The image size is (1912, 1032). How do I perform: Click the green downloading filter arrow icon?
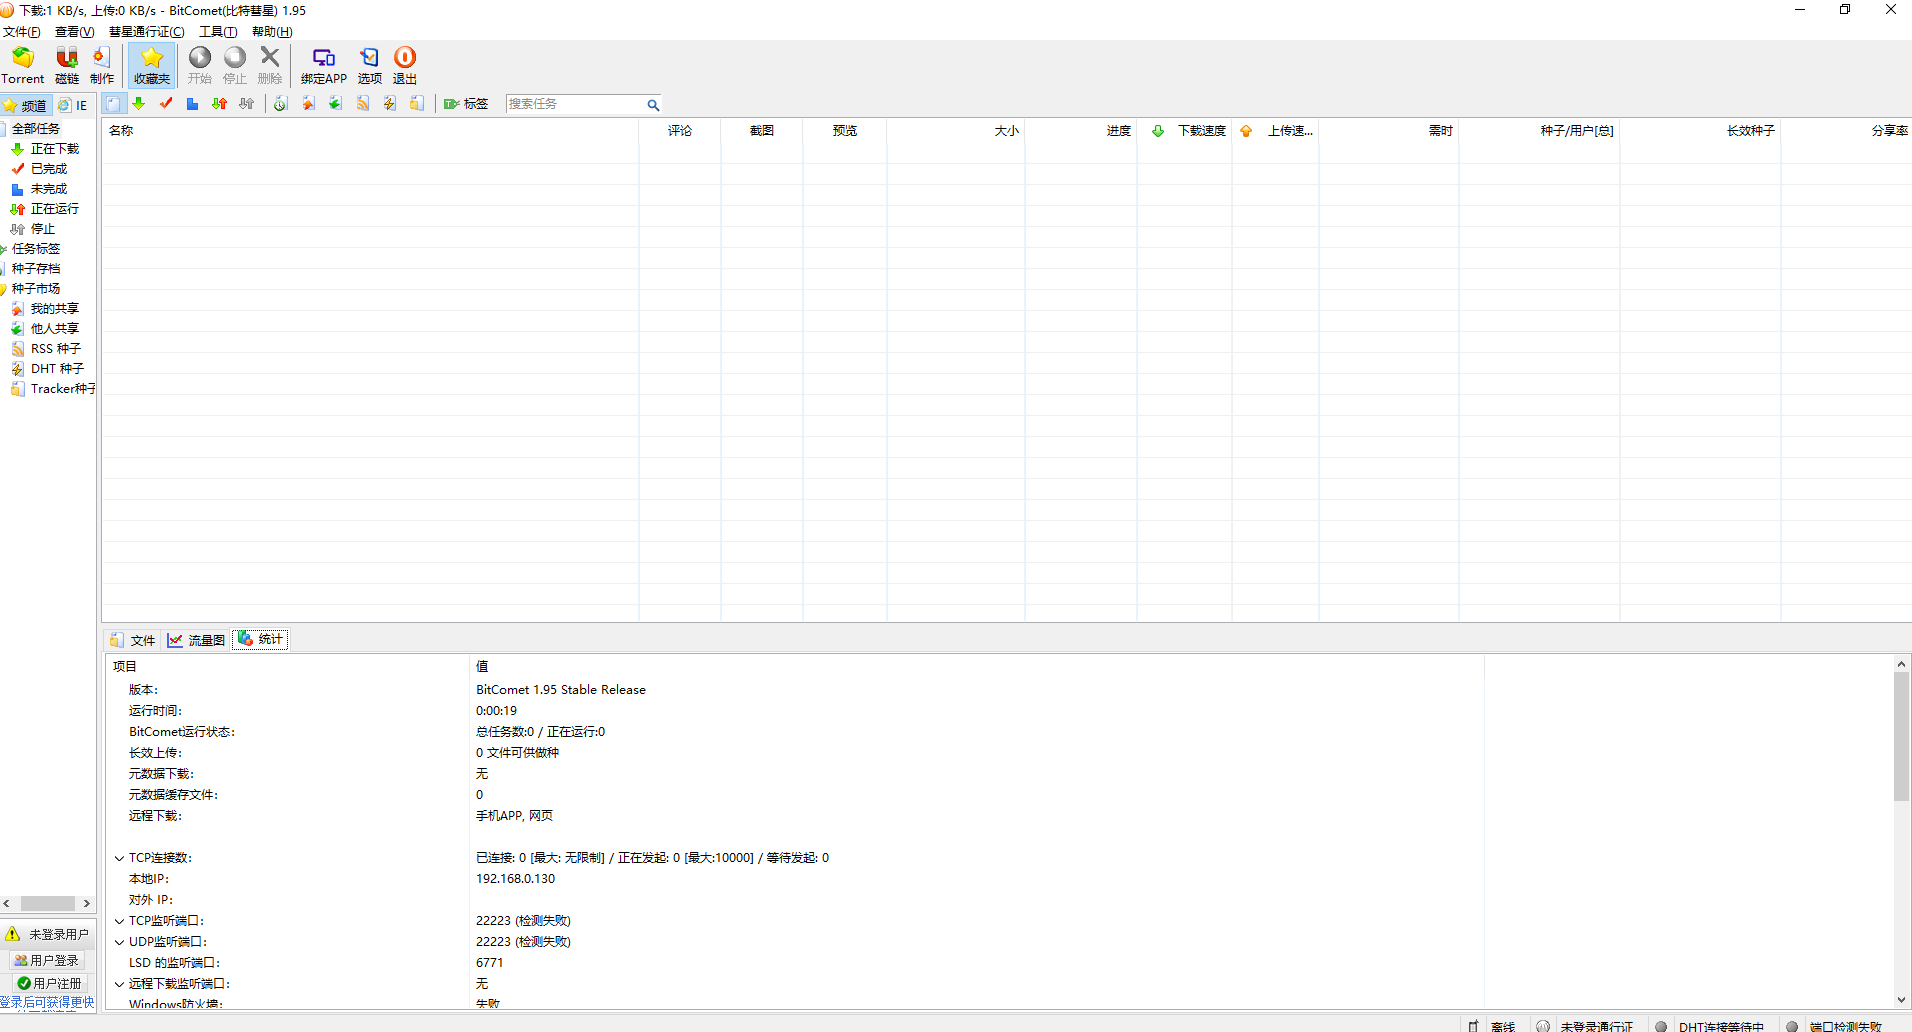[139, 104]
